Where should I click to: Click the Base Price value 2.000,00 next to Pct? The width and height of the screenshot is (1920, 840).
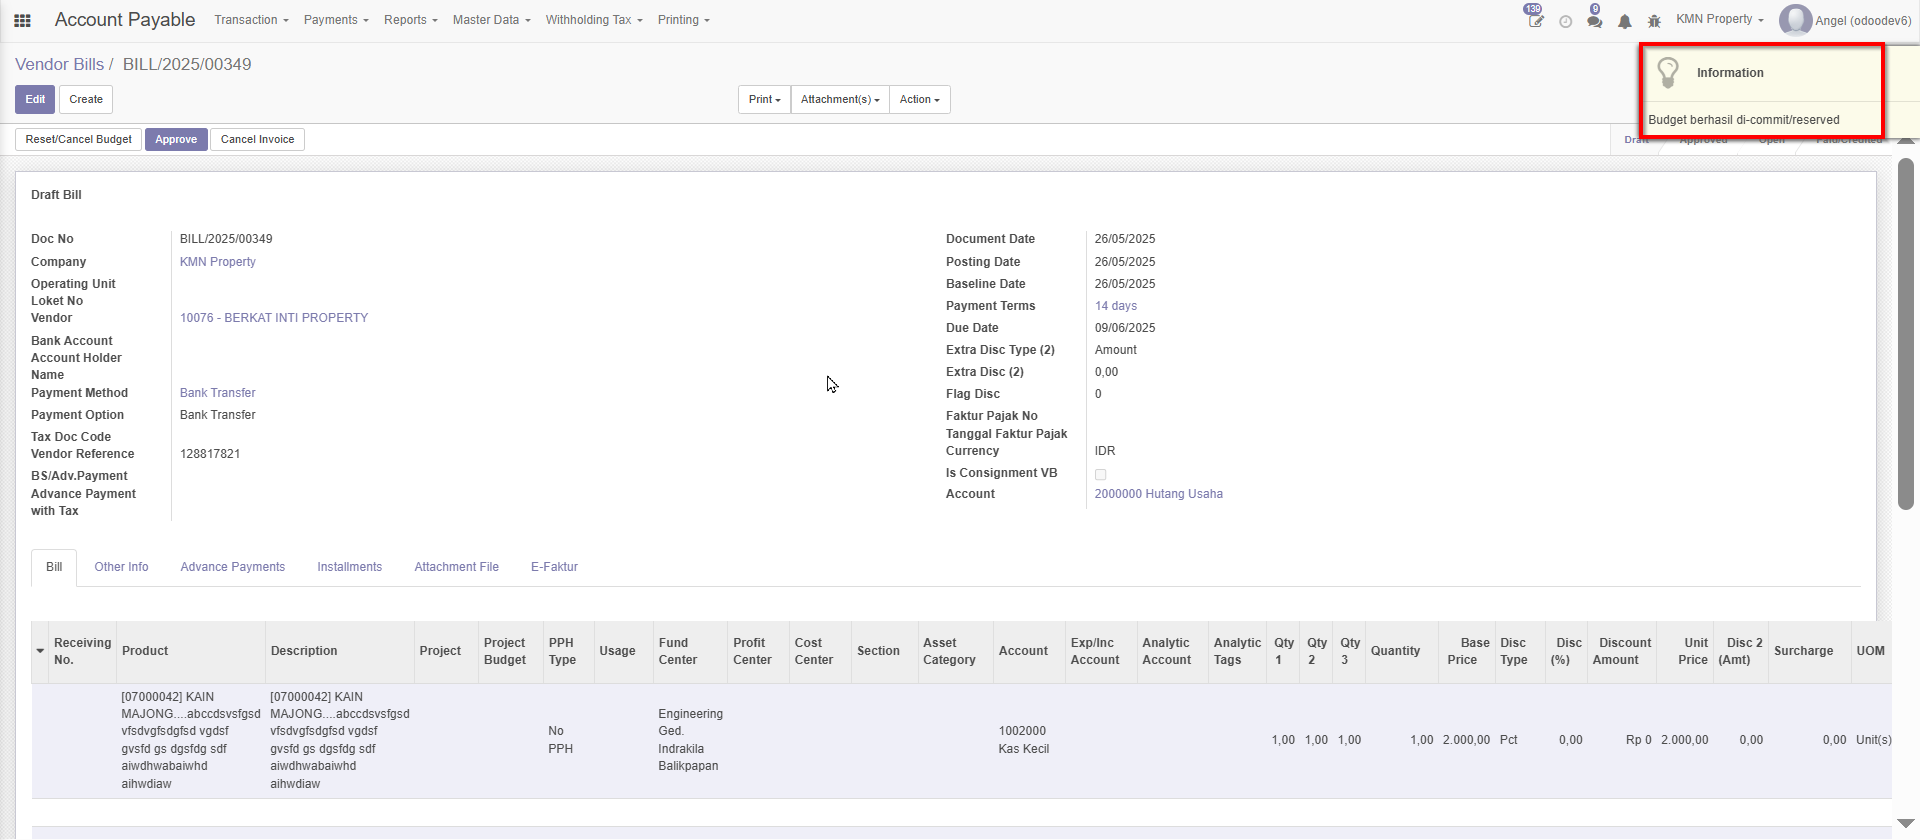[x=1466, y=740]
